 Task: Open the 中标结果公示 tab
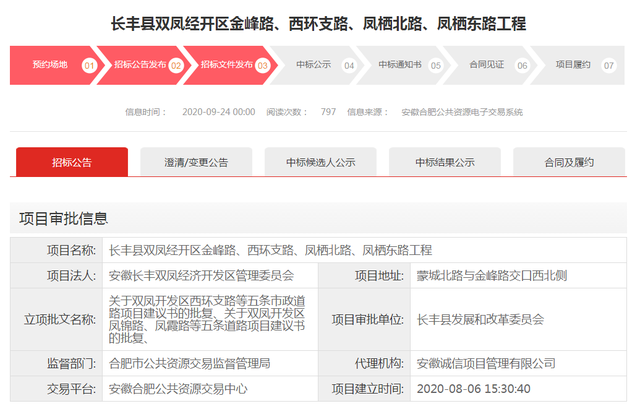point(445,162)
